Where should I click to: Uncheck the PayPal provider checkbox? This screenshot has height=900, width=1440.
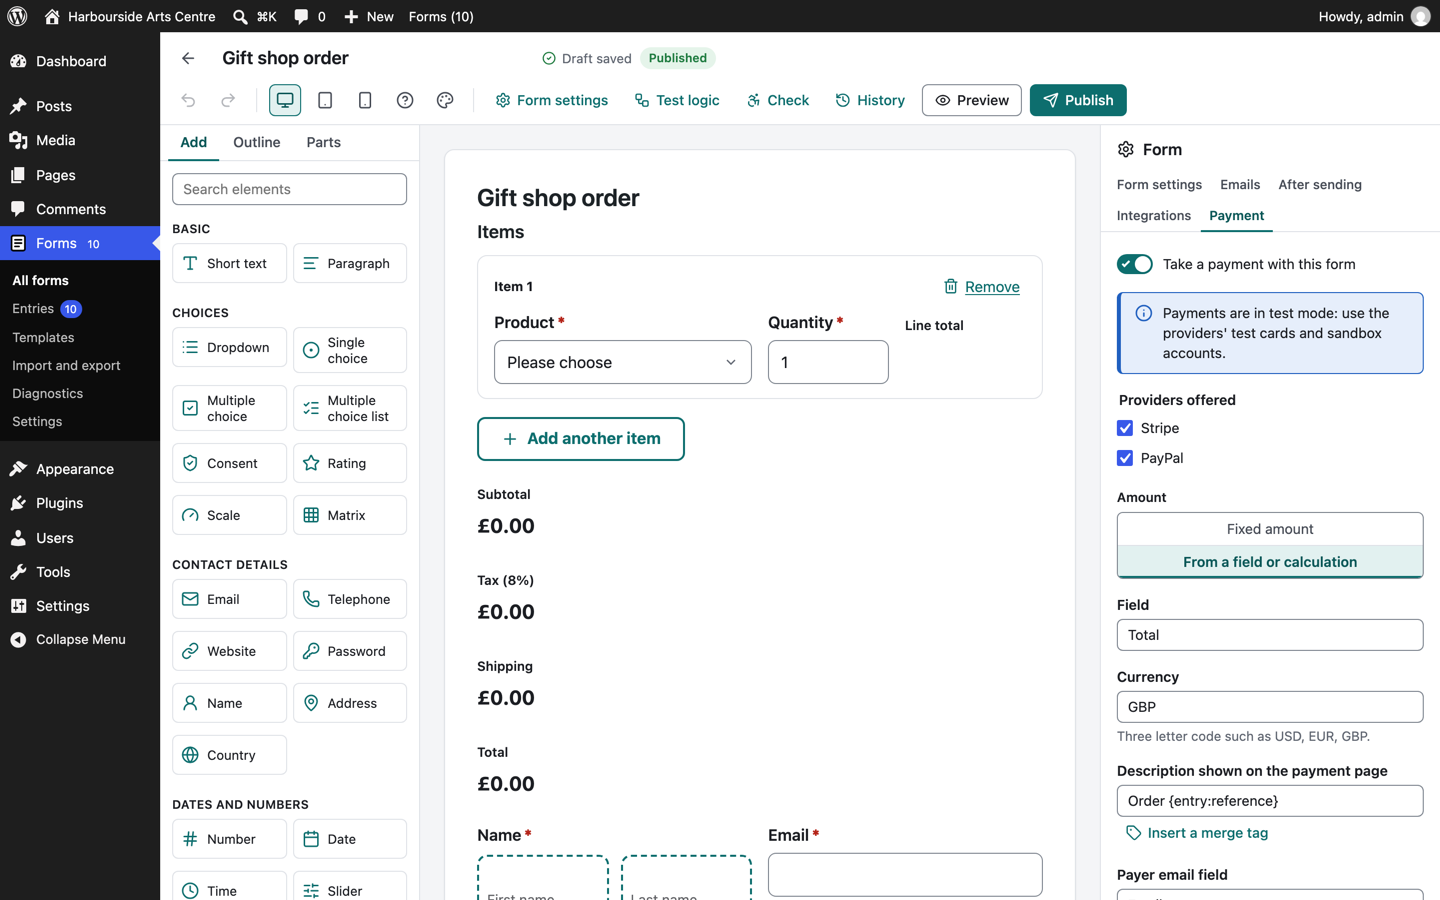(x=1125, y=458)
